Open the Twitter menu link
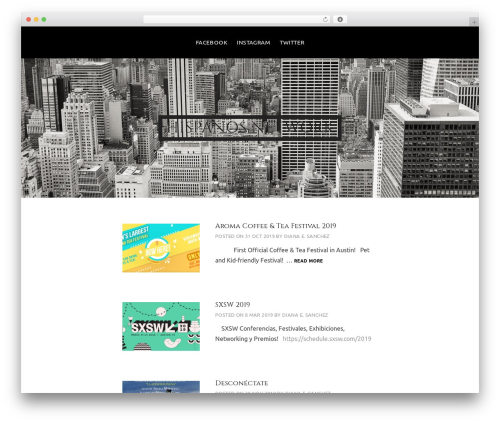500x423 pixels. click(x=292, y=43)
